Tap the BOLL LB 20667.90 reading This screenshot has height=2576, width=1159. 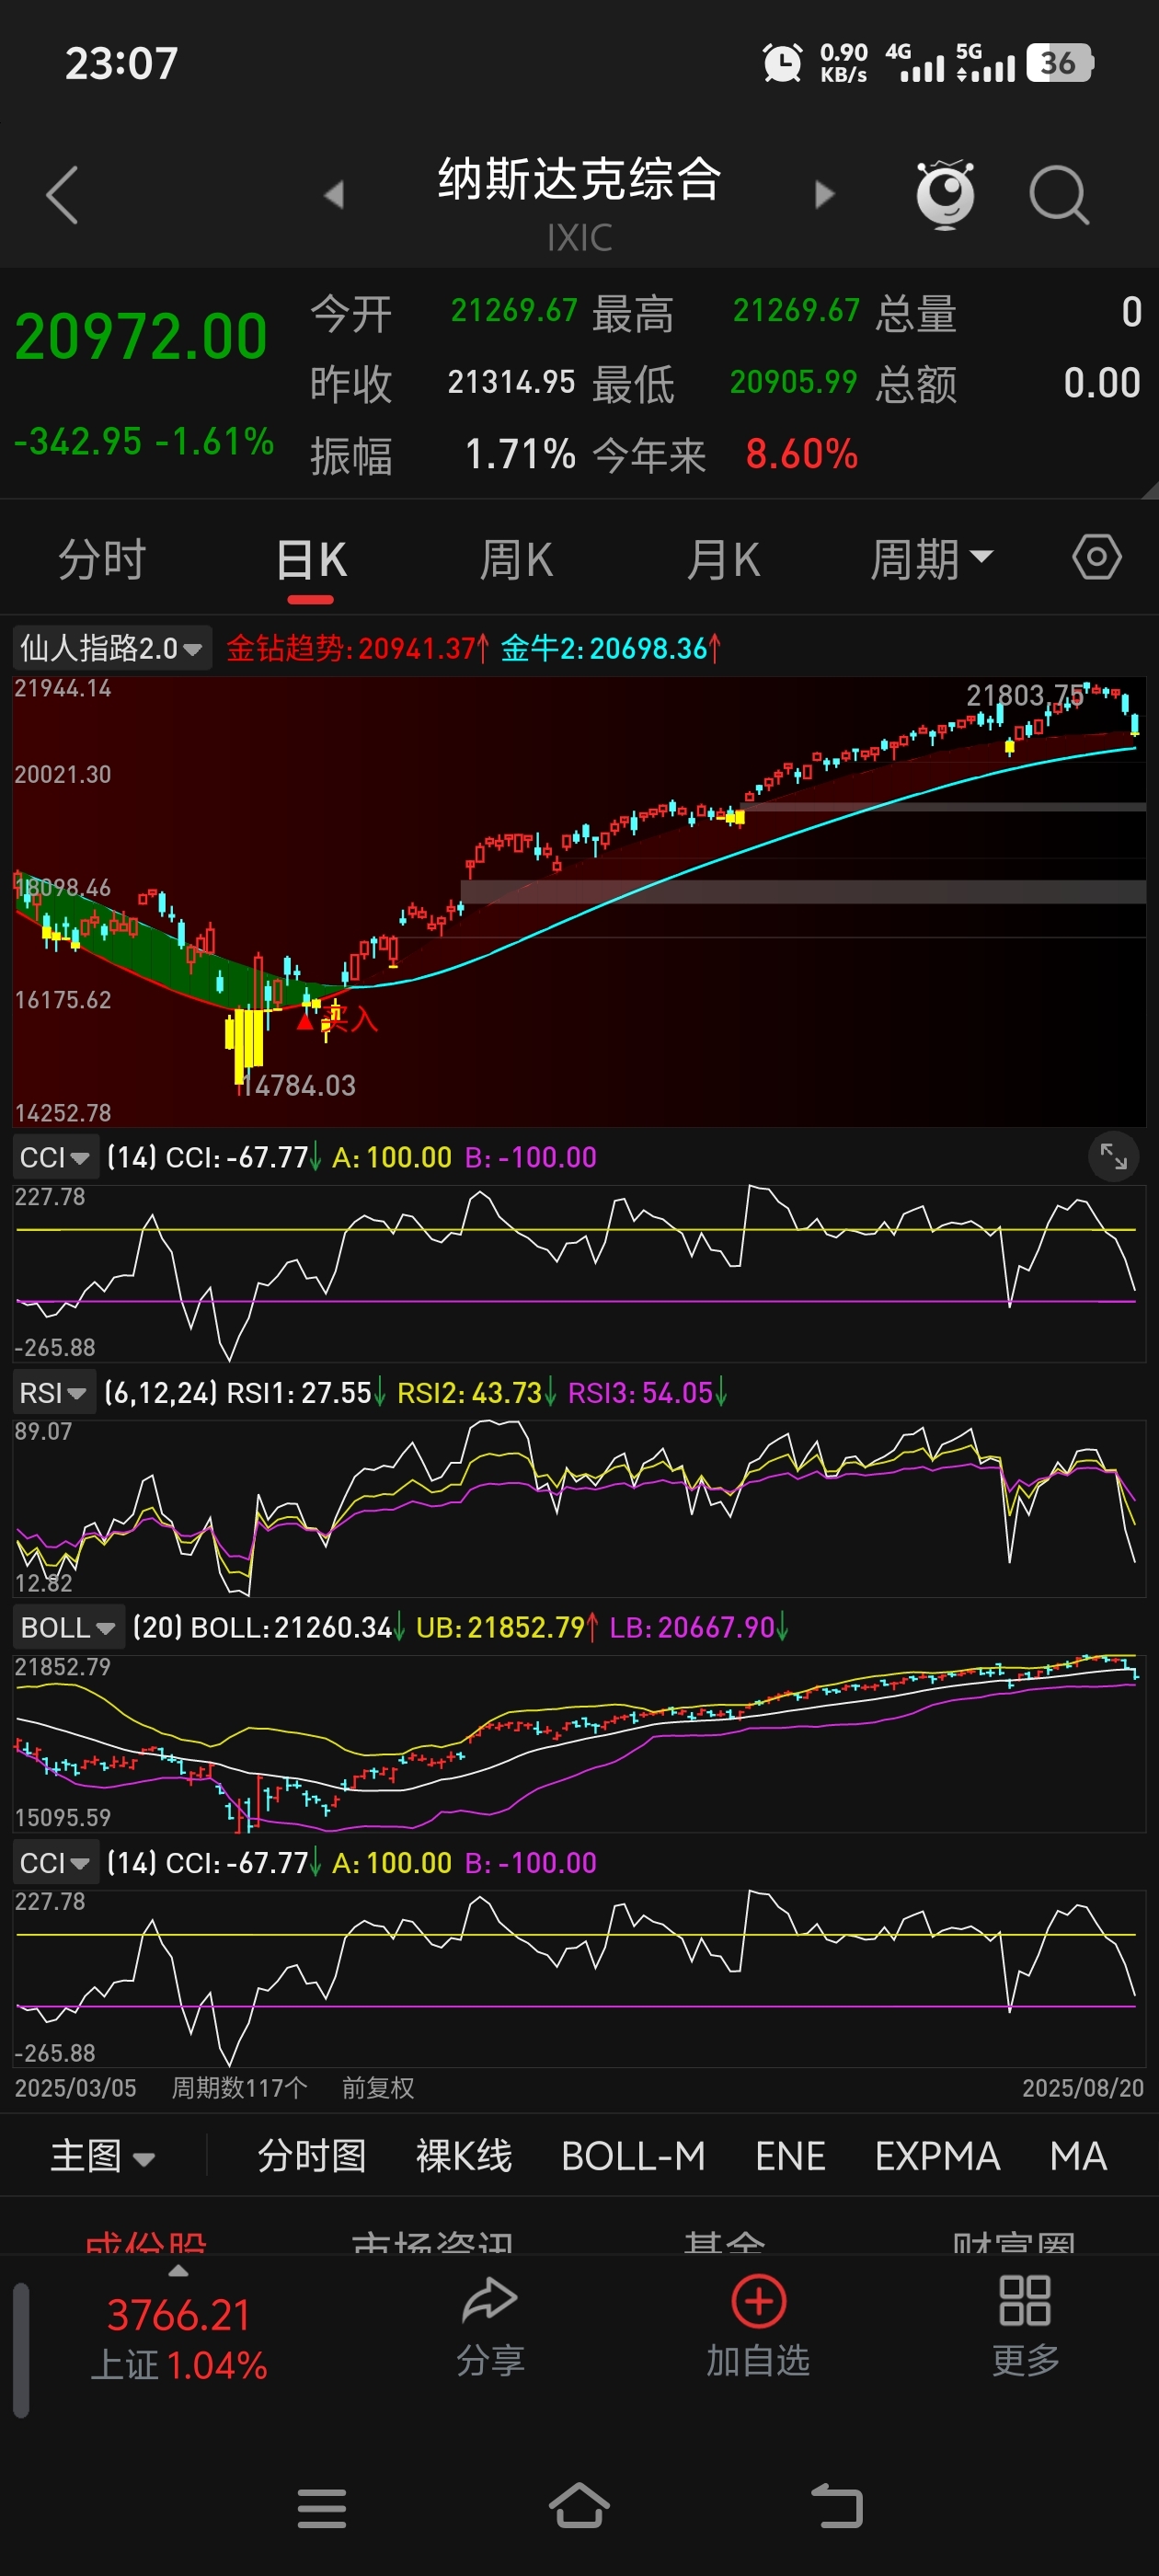click(699, 1628)
